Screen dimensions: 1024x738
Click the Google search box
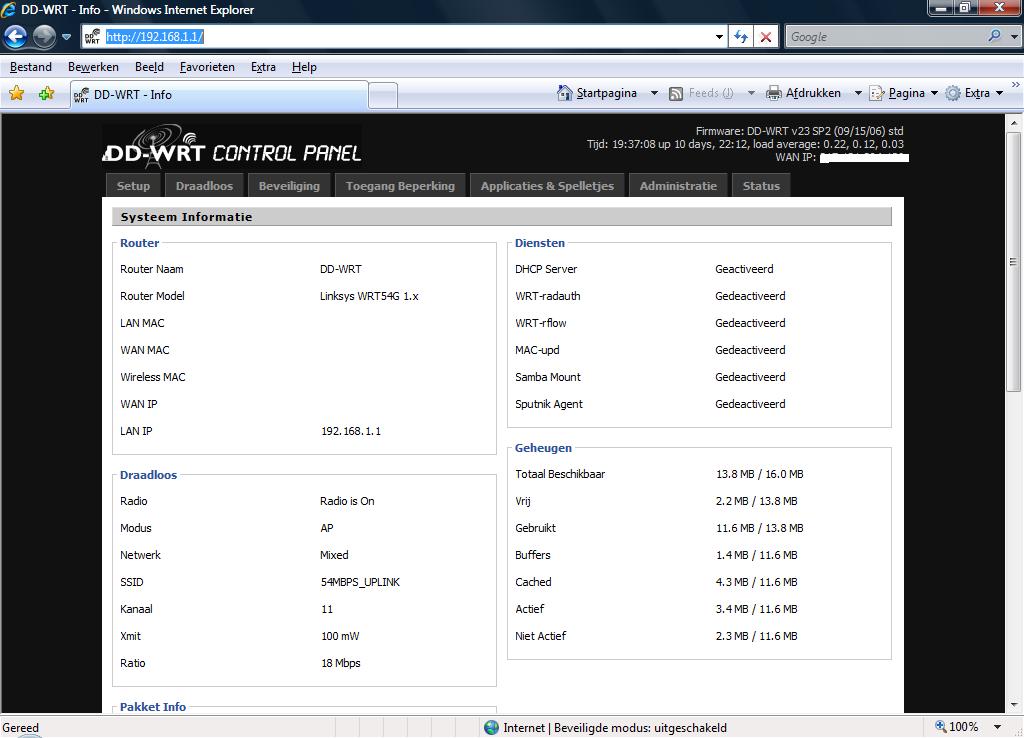[887, 37]
